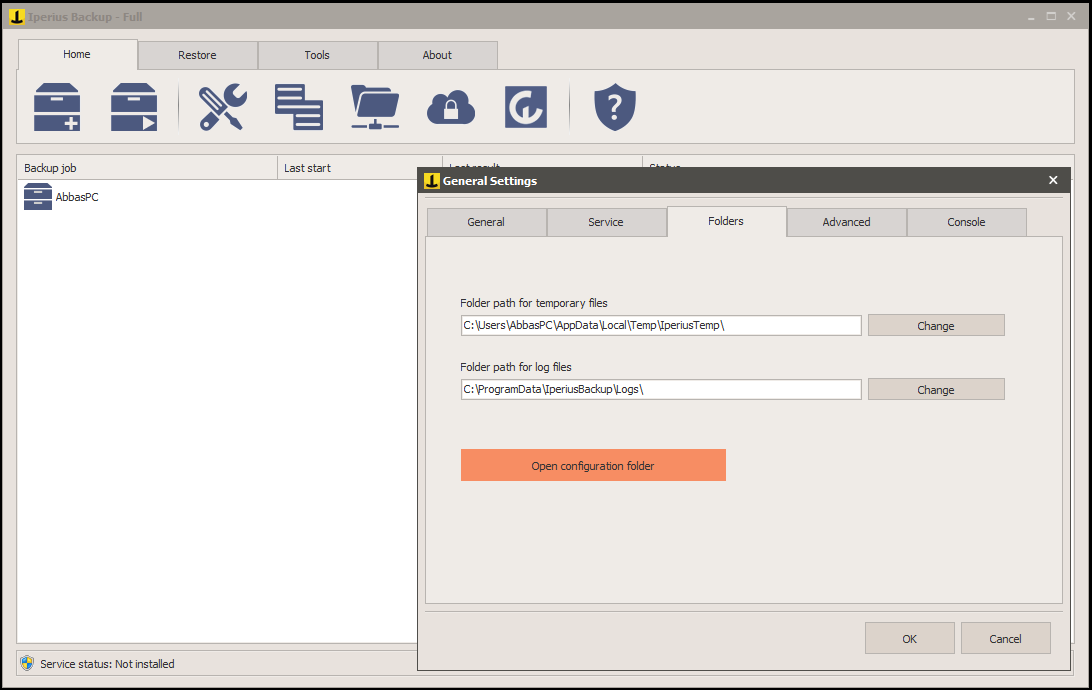
Task: Click the Iperius logo in main title bar
Action: tap(17, 17)
